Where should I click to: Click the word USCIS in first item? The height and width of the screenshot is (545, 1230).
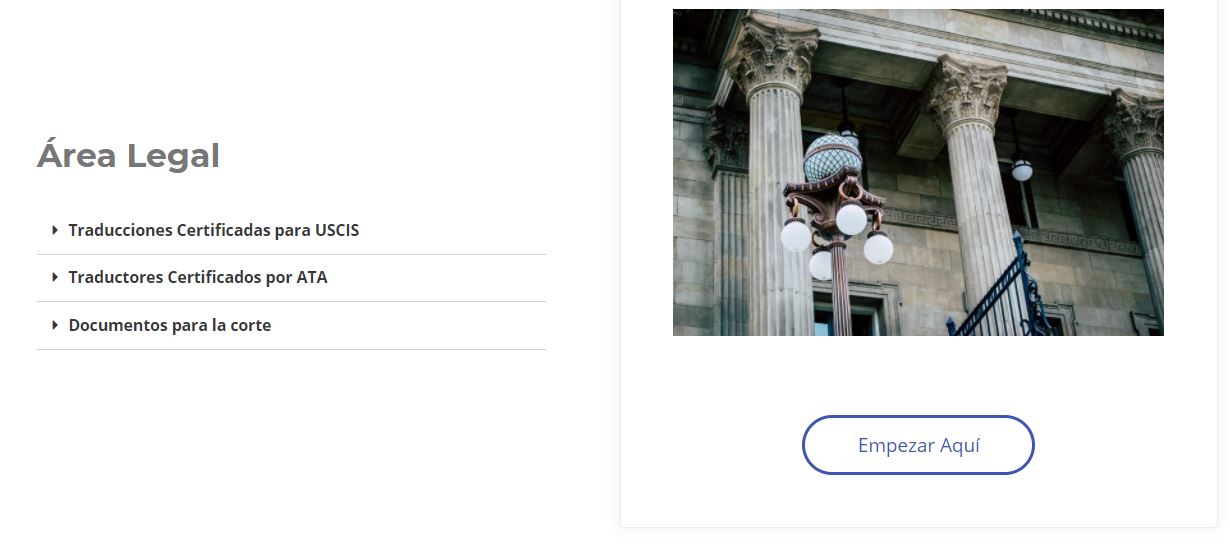pos(337,230)
